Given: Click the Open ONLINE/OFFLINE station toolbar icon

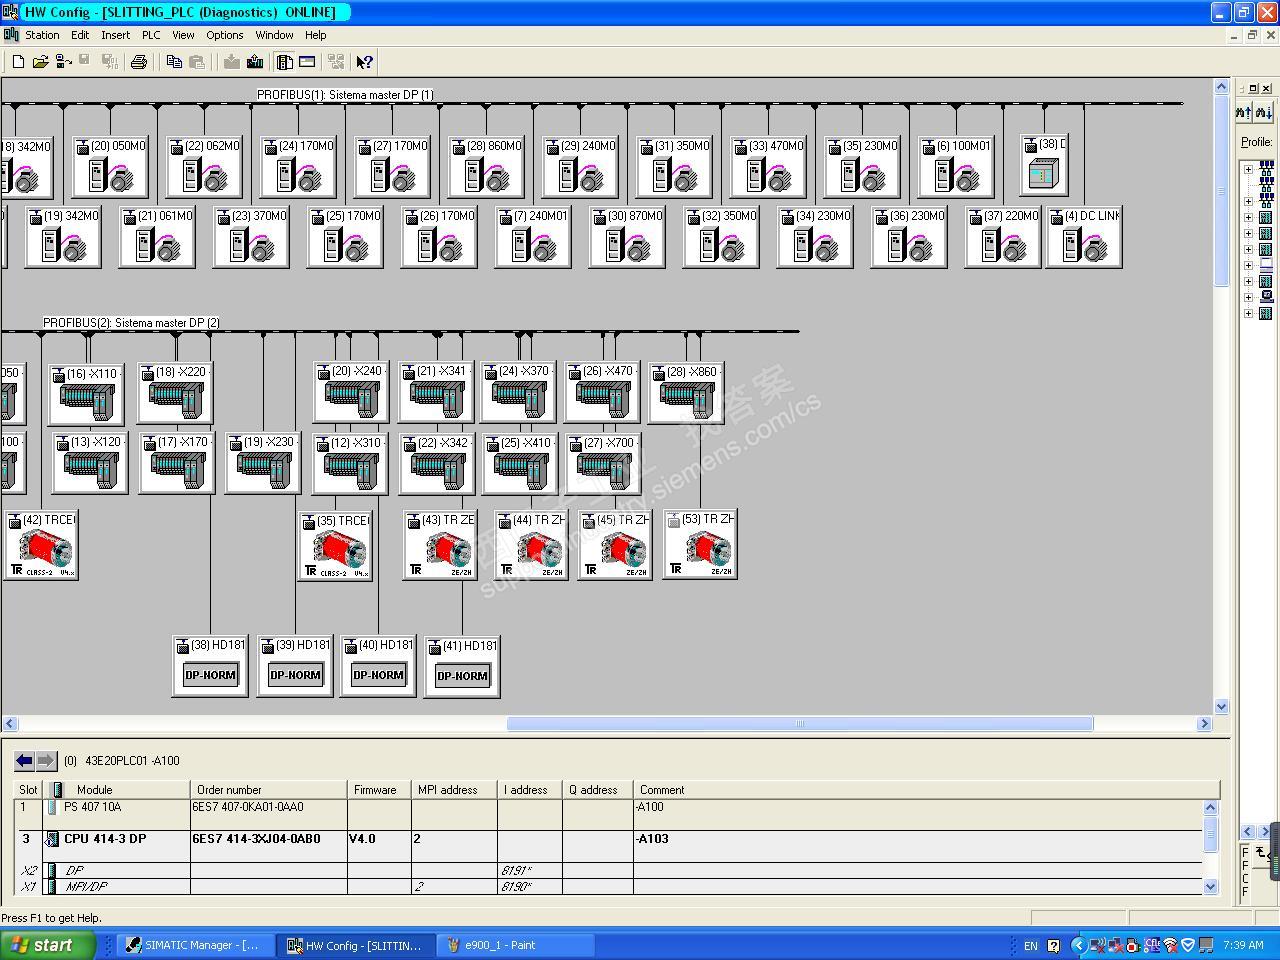Looking at the screenshot, I should click(x=62, y=62).
